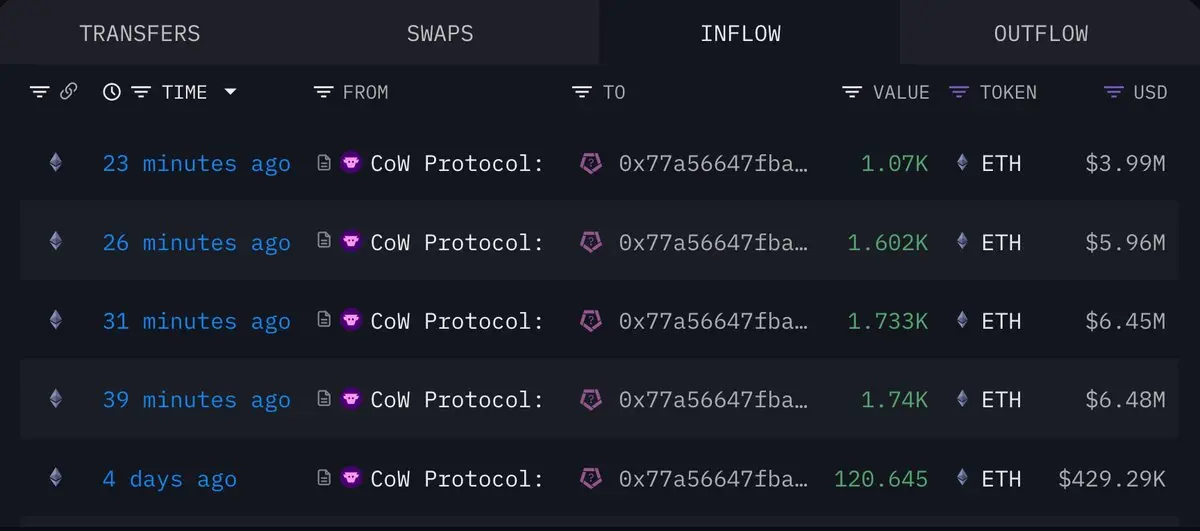The height and width of the screenshot is (531, 1200).
Task: Click Ethereum chain icon in 23 minutes row
Action: (56, 162)
